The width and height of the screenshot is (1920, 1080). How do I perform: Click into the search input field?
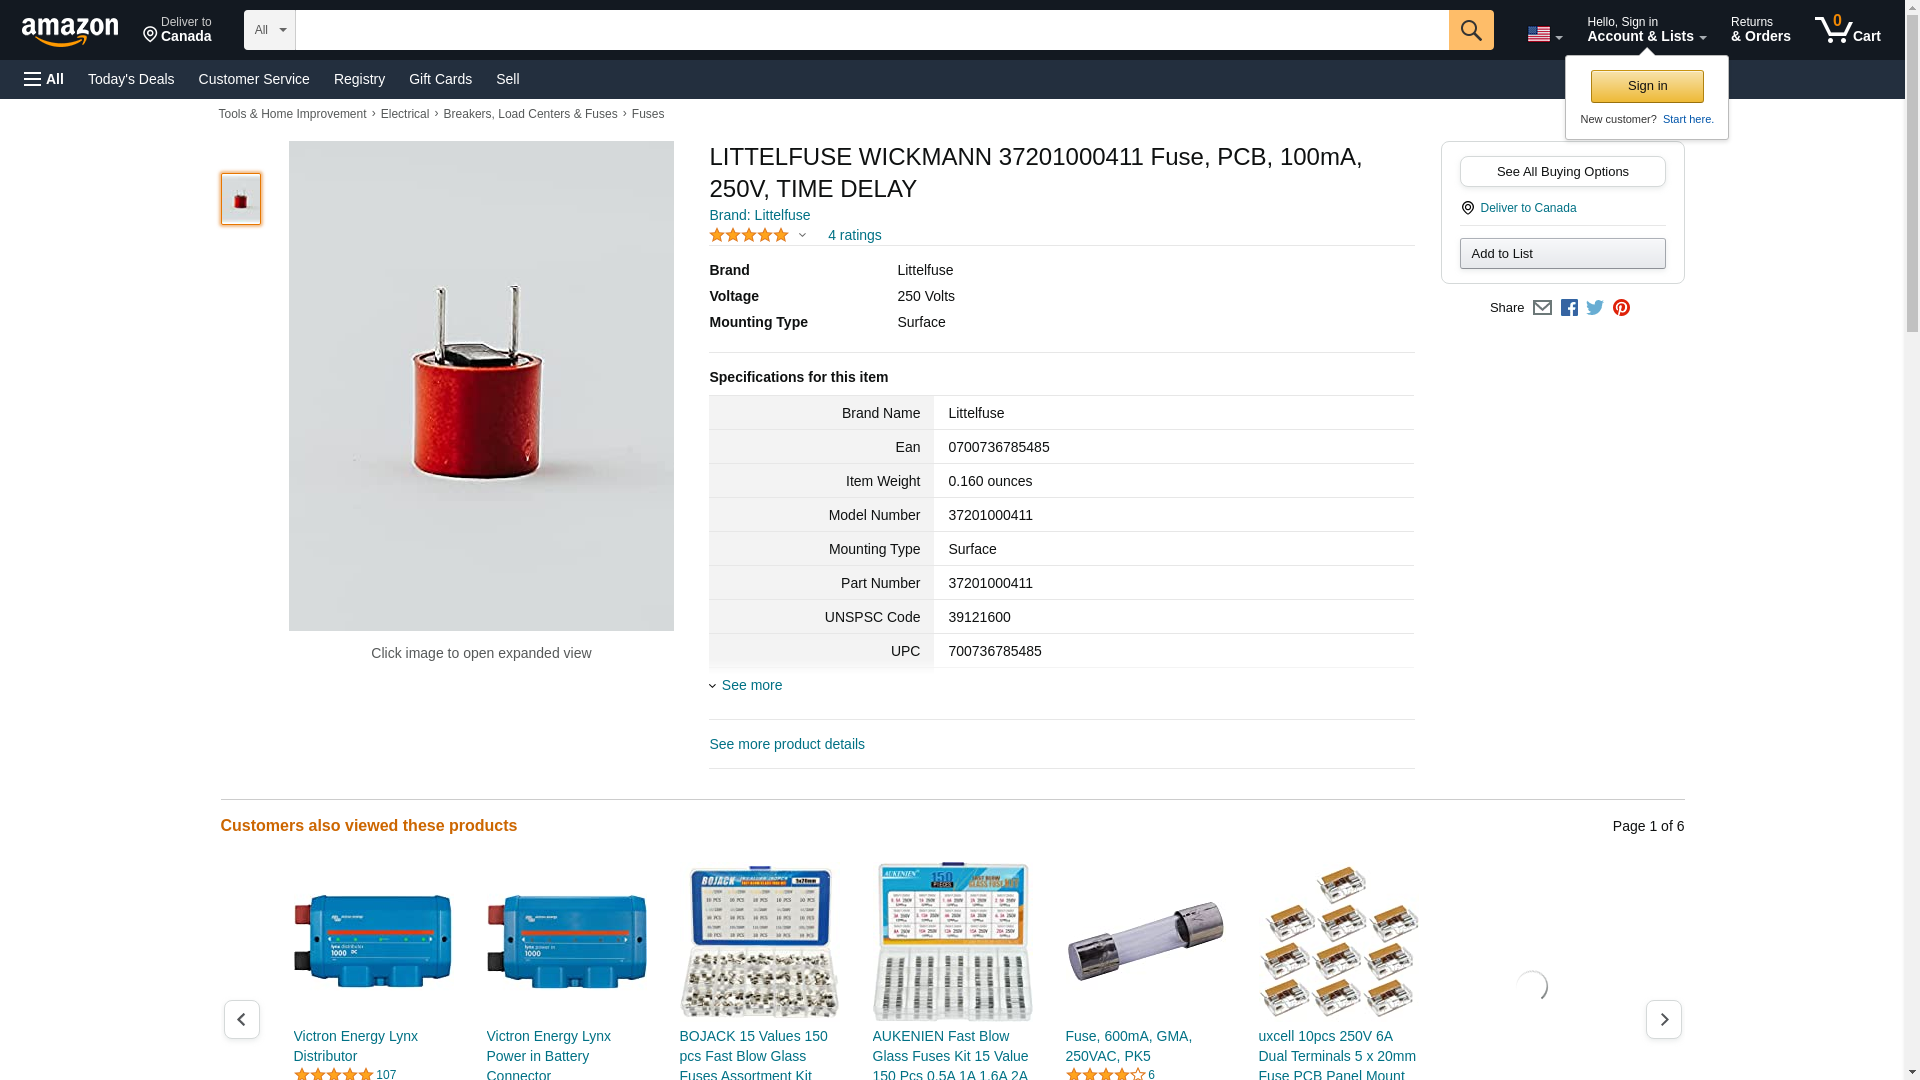pos(872,30)
